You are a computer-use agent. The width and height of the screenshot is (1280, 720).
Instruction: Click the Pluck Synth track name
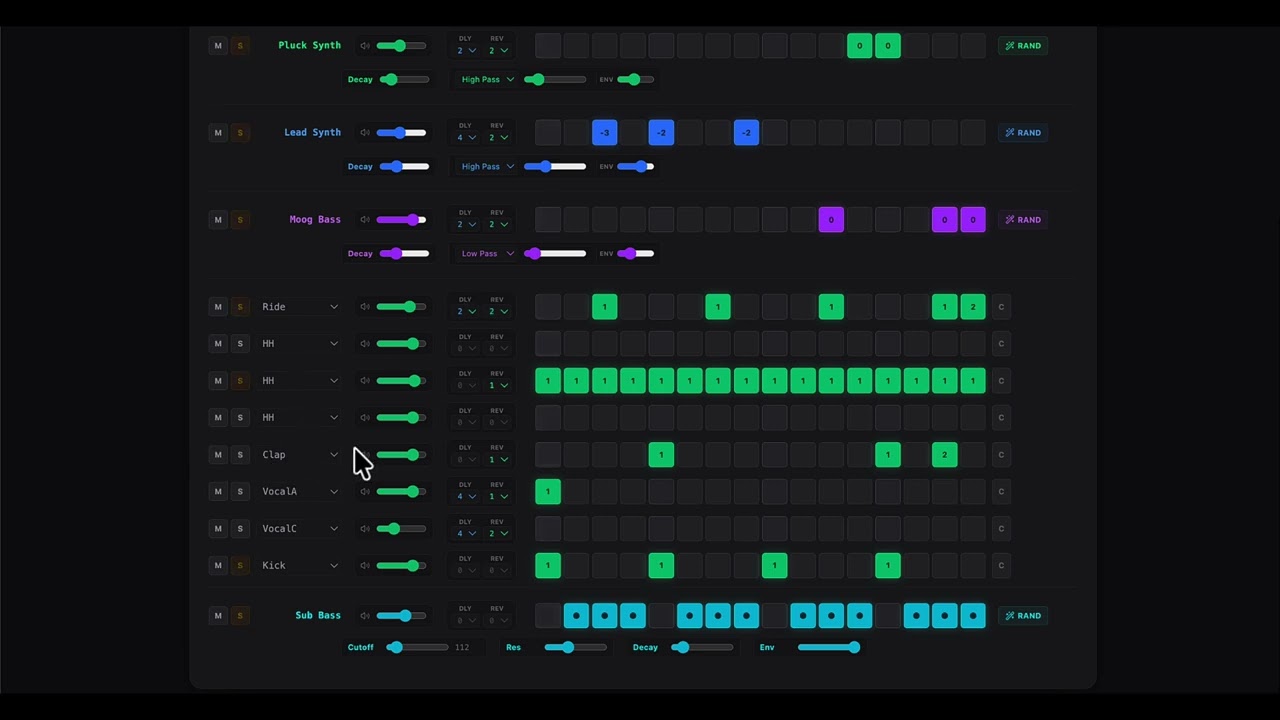click(309, 46)
